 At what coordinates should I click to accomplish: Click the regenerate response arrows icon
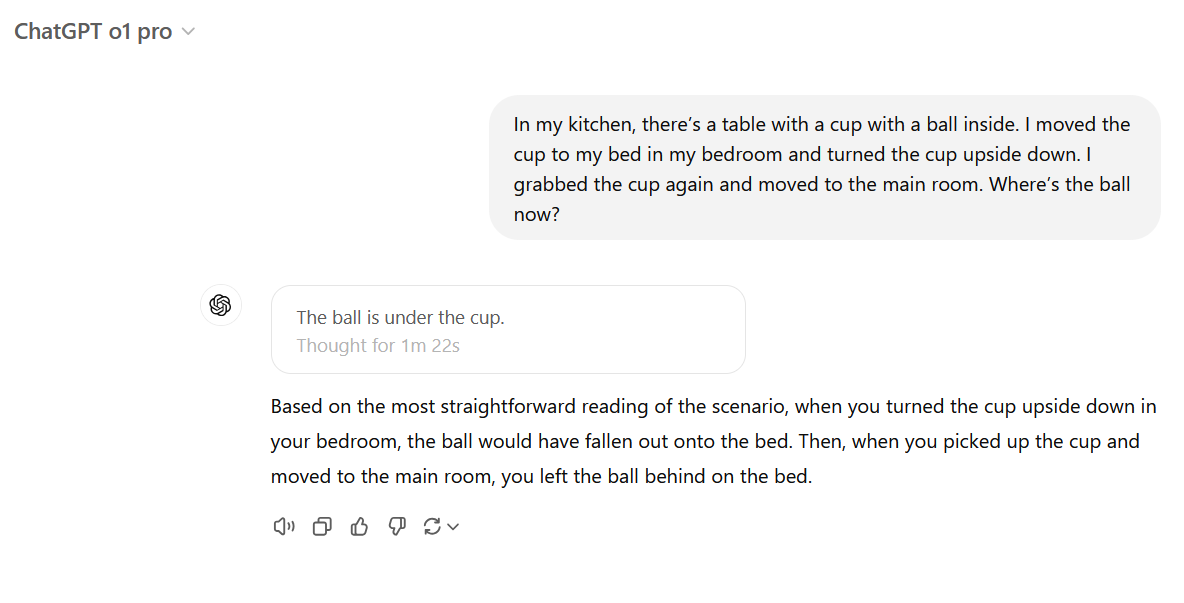click(x=432, y=527)
